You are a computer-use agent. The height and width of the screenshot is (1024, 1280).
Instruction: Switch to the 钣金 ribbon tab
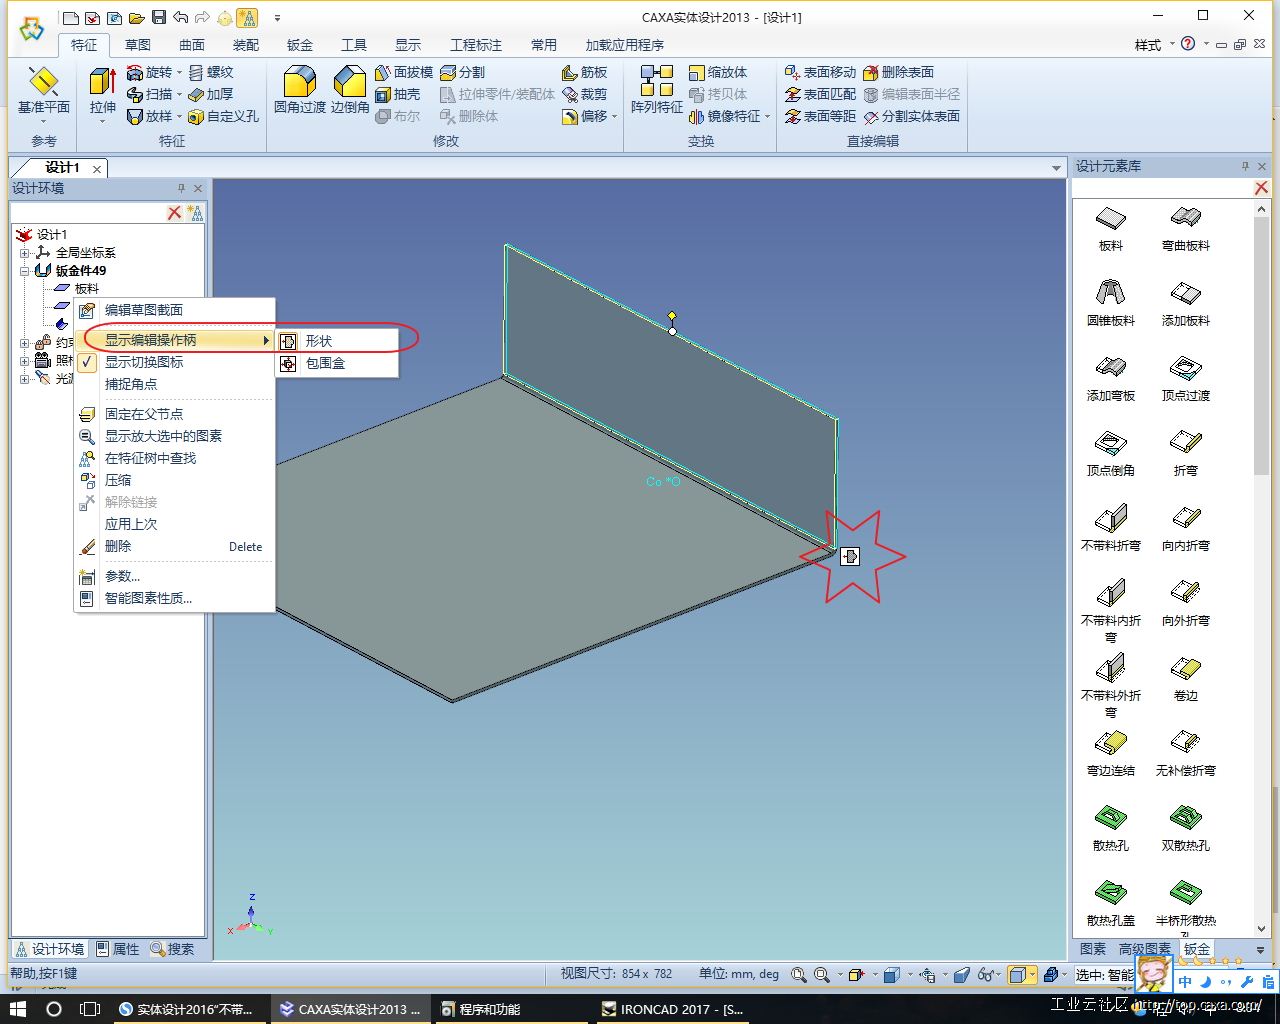pyautogui.click(x=299, y=45)
